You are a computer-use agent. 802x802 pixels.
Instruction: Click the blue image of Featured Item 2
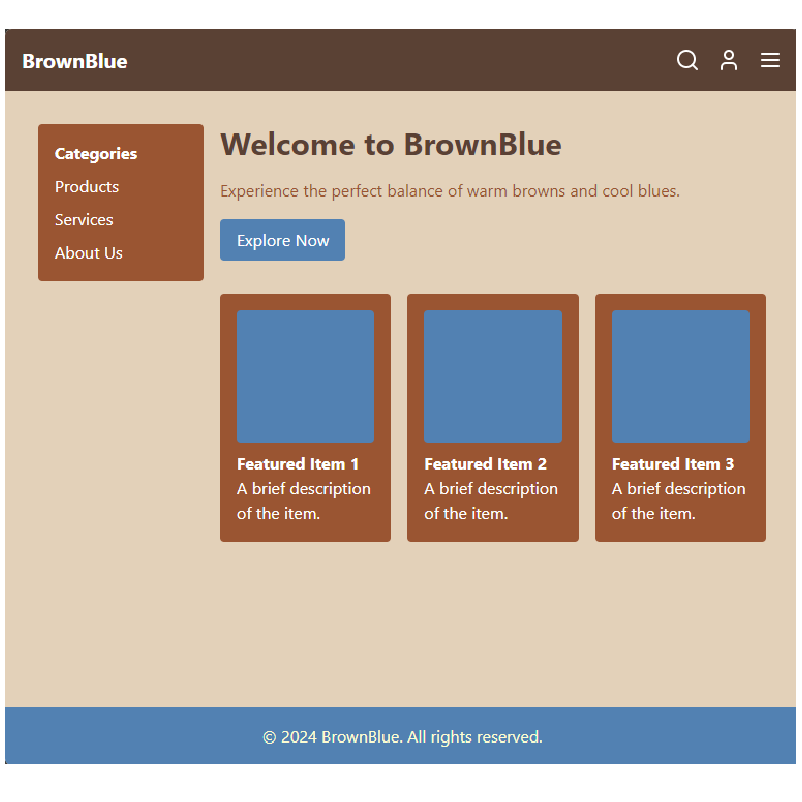[x=492, y=376]
